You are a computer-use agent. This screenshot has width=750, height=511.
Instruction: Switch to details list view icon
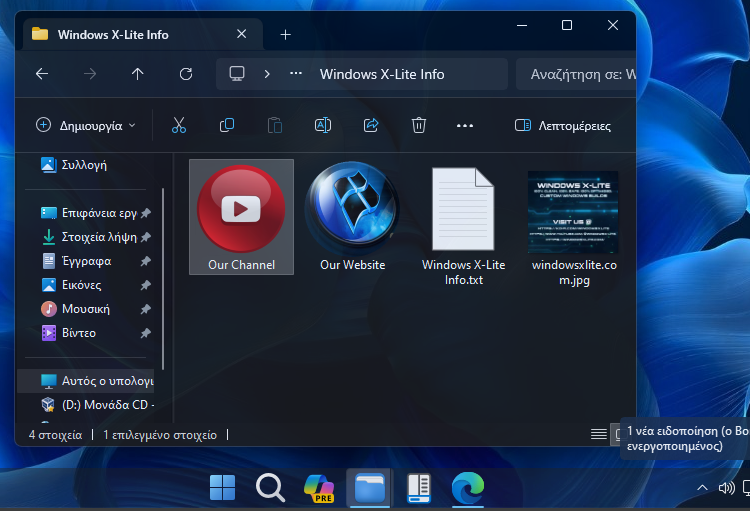pyautogui.click(x=599, y=434)
